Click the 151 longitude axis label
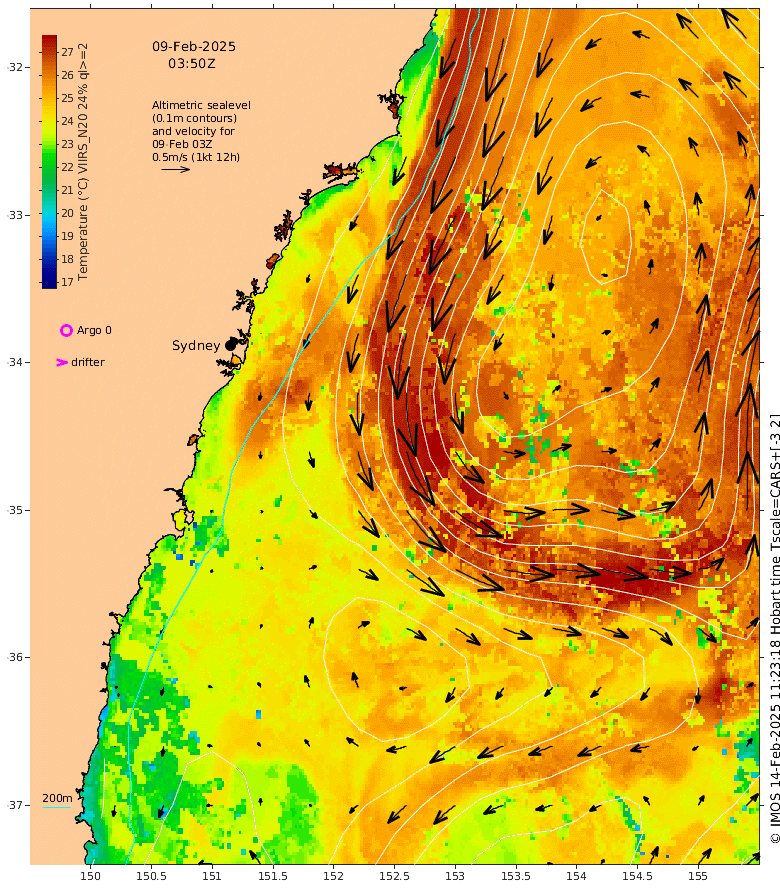The image size is (780, 890). coord(212,876)
